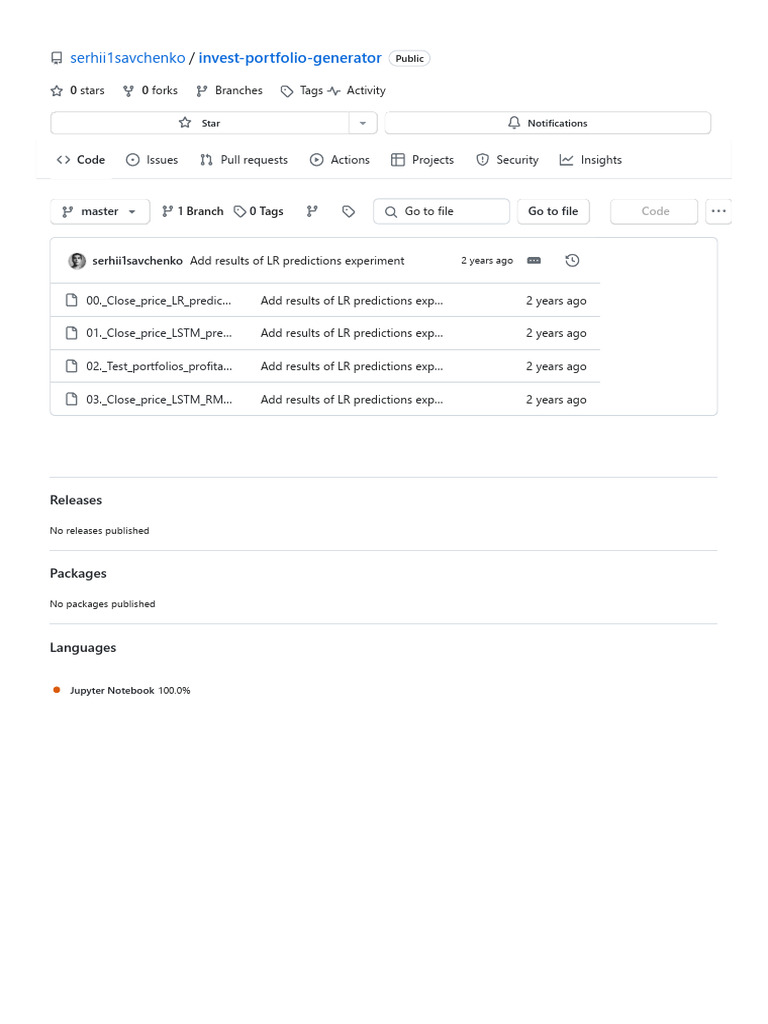Viewport: 768px width, 1024px height.
Task: Open commit message in 01._Close_price_LSTM row
Action: tap(352, 333)
